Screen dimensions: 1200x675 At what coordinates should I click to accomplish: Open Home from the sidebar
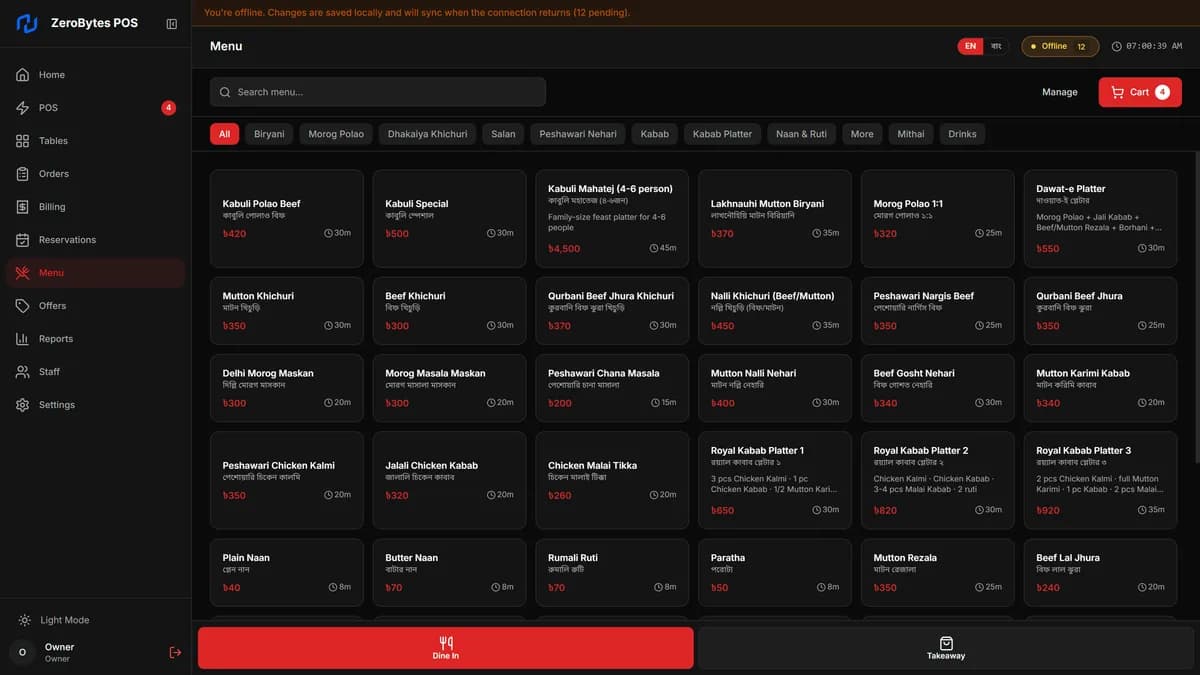[x=95, y=75]
